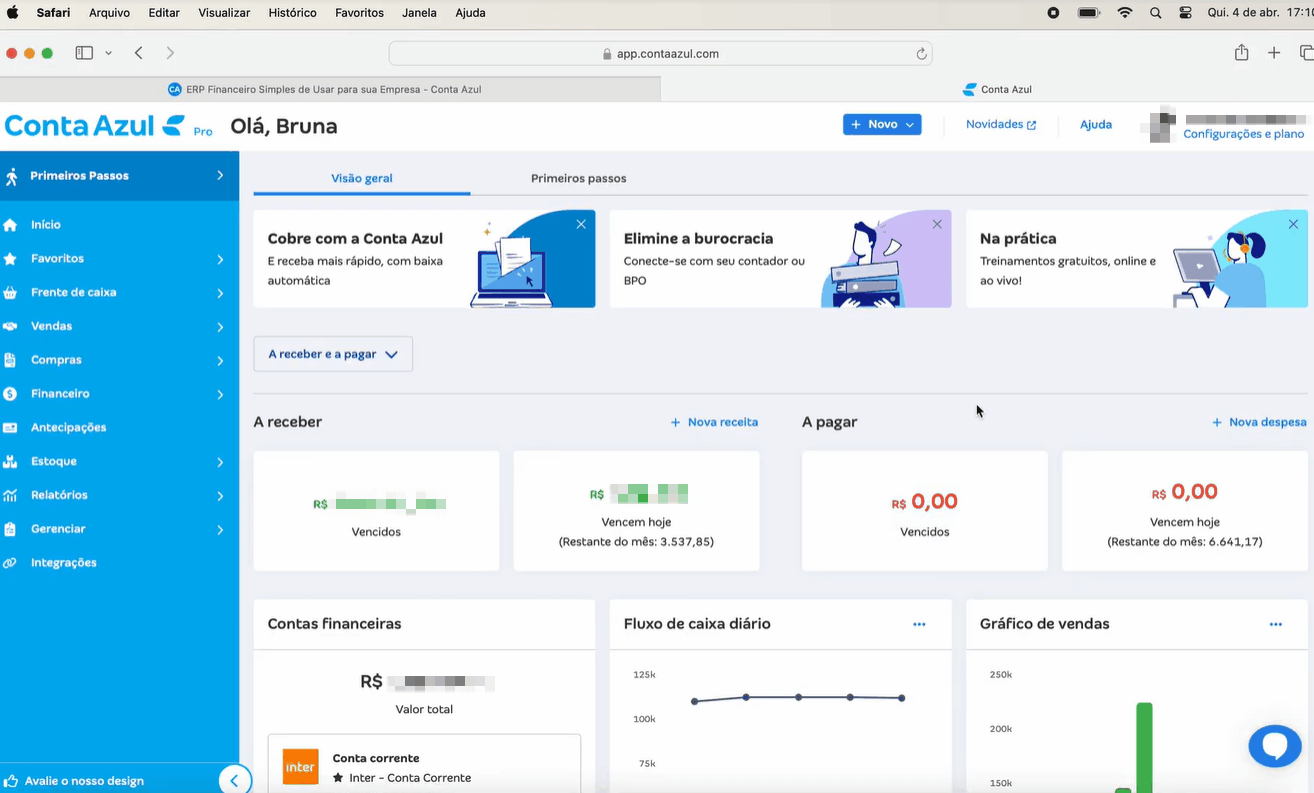This screenshot has width=1314, height=793.
Task: Expand the Vendas submenu chevron
Action: coord(220,327)
